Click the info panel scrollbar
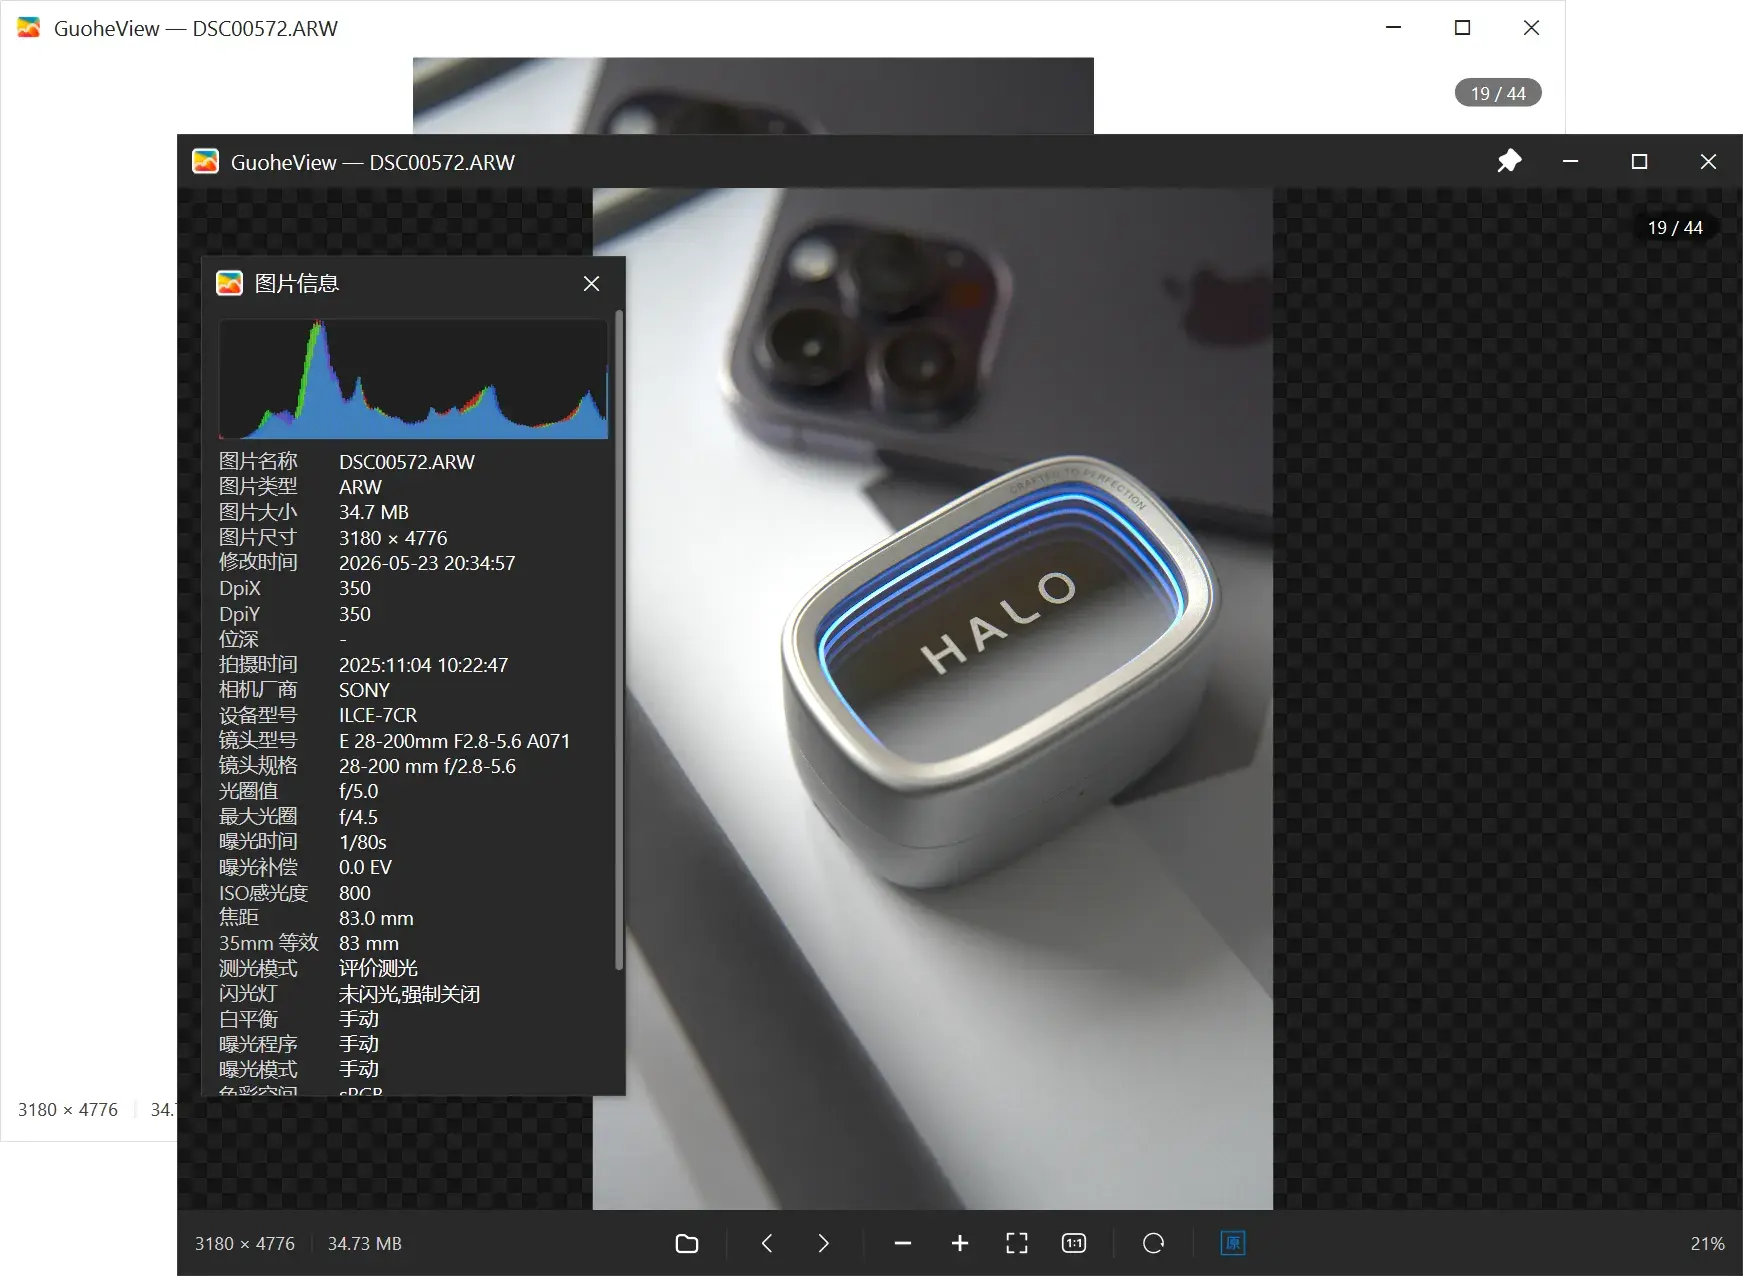This screenshot has height=1276, width=1743. 619,640
